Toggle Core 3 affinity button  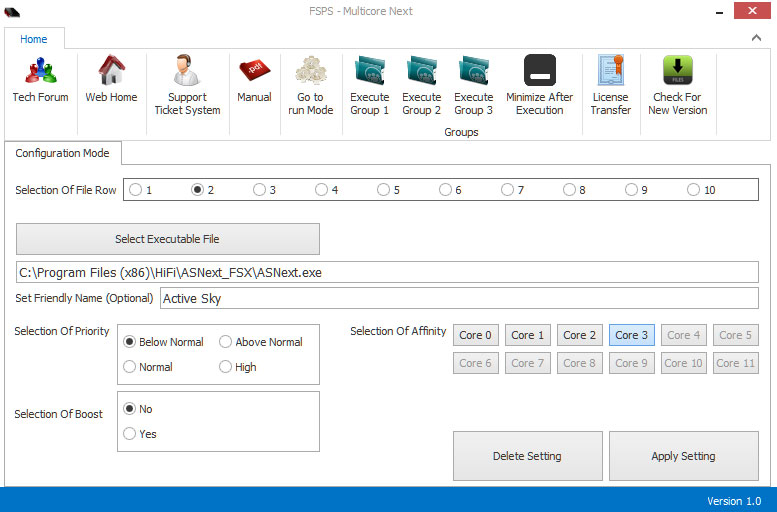[631, 335]
